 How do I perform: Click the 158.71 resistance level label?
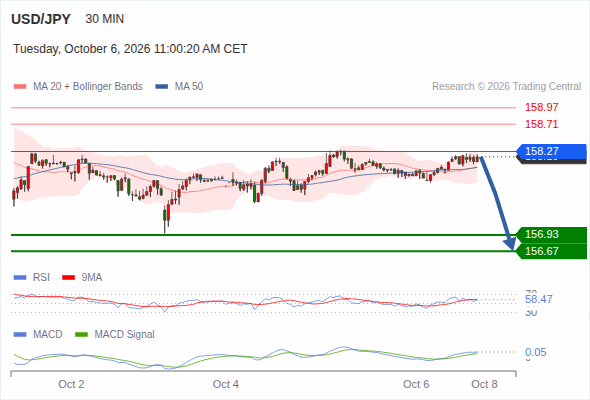tap(541, 124)
